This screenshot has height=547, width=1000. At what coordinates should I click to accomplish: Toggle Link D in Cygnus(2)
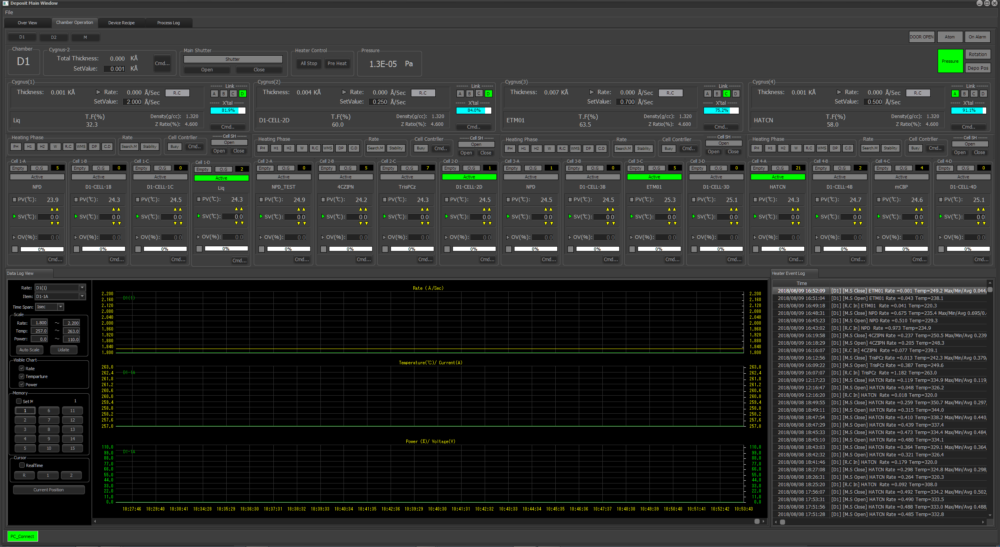click(489, 94)
